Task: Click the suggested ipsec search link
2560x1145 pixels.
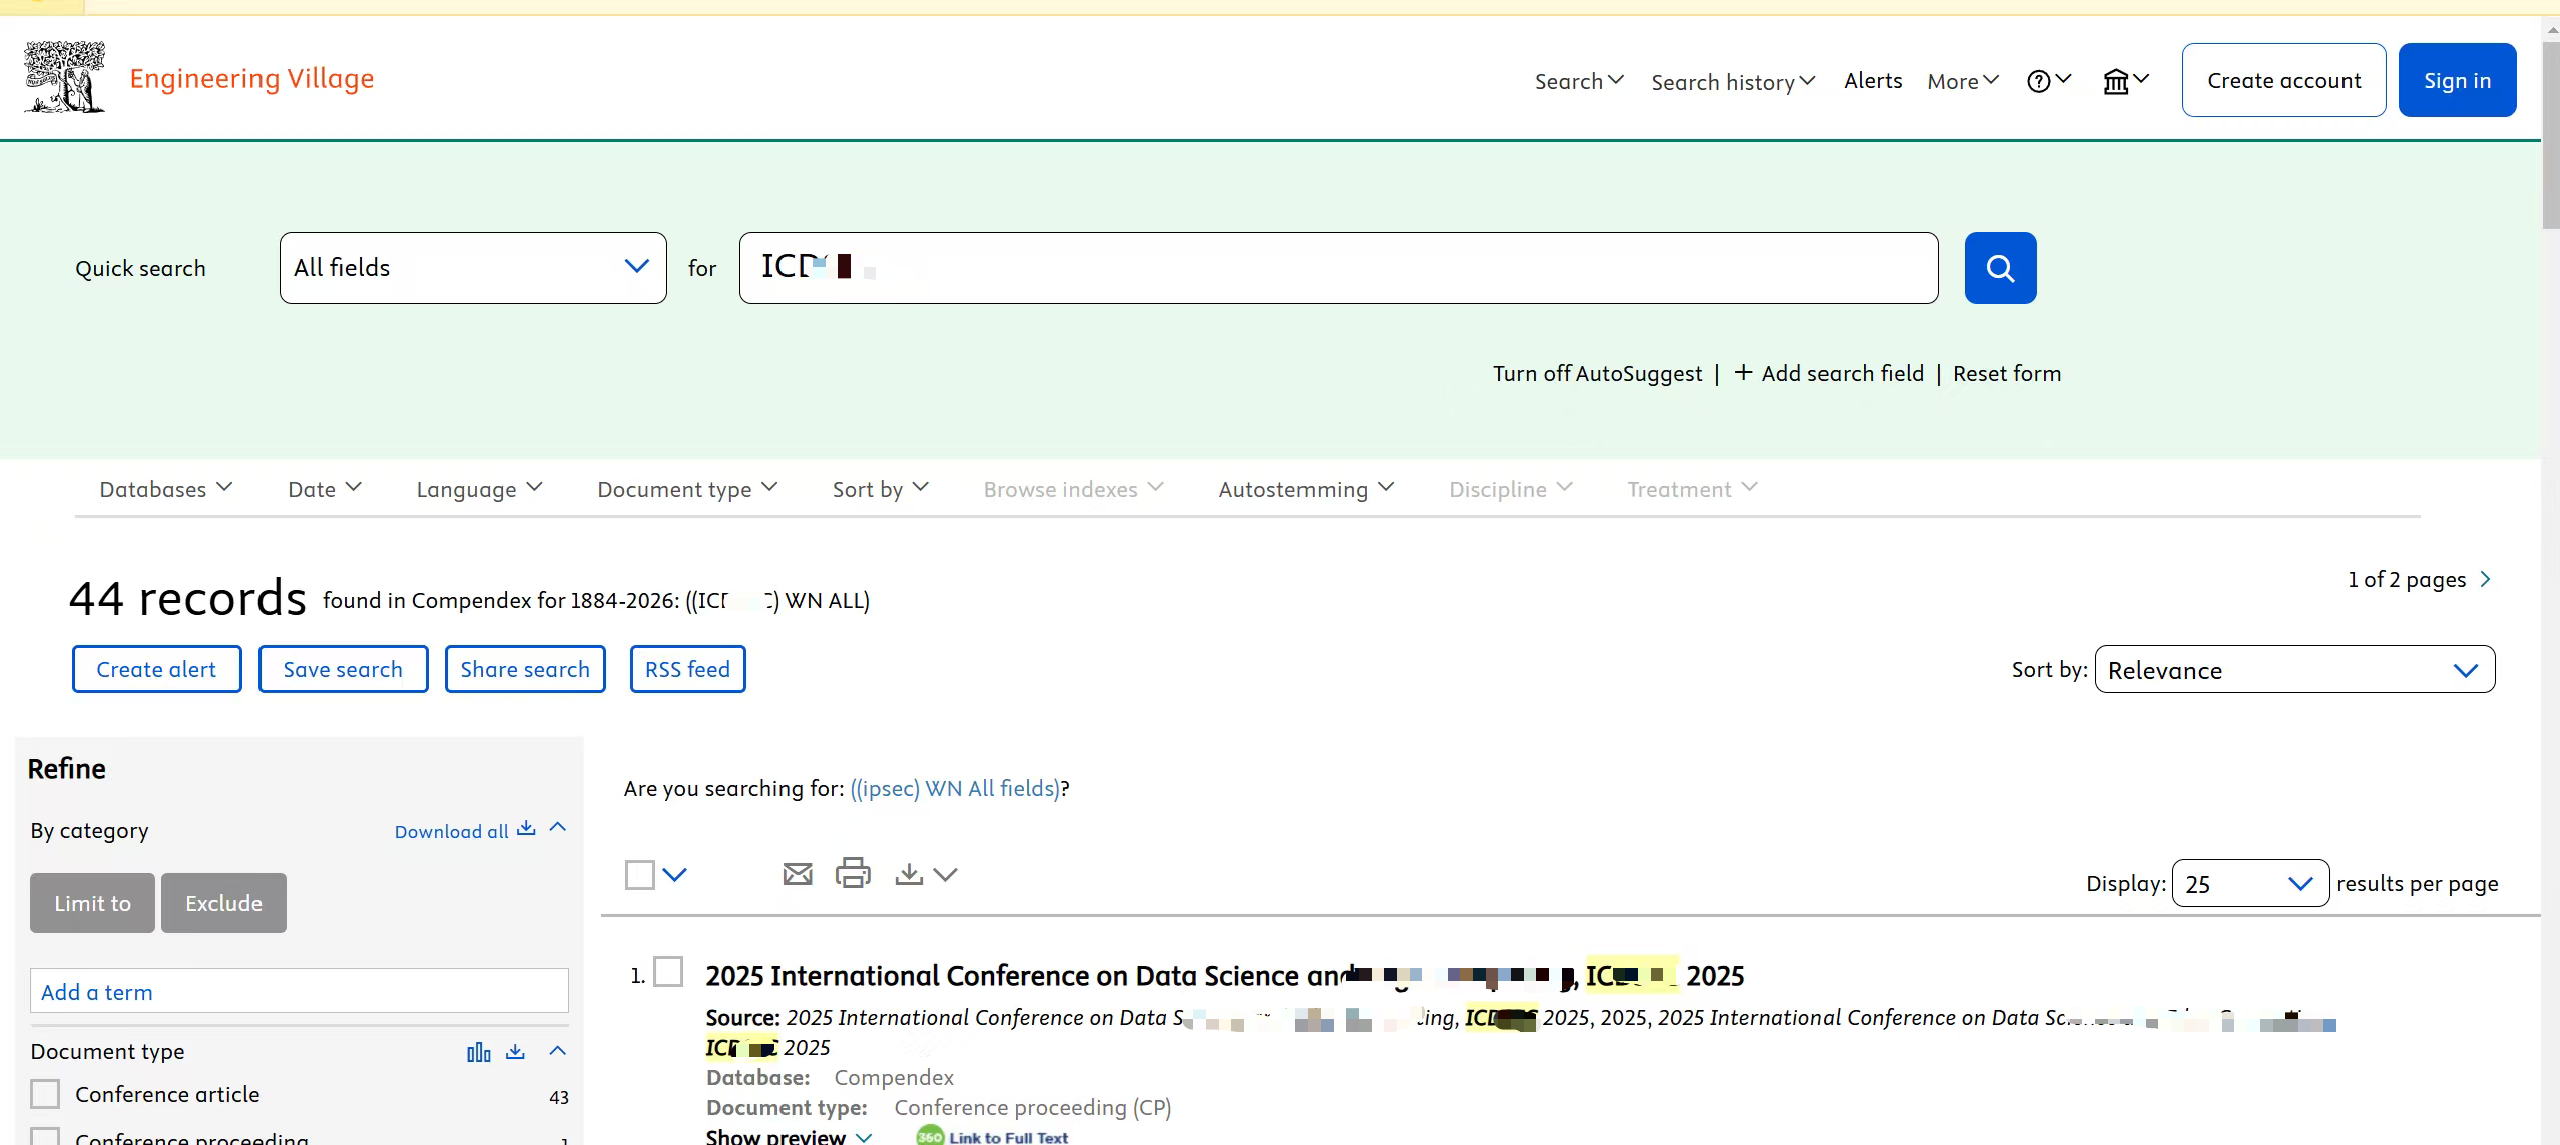Action: pyautogui.click(x=955, y=788)
